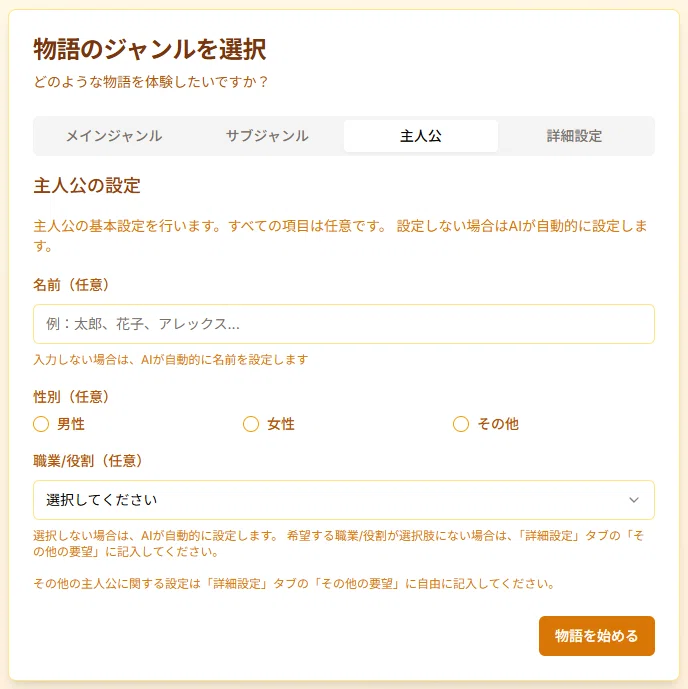Select the 女性 radio button
Viewport: 688px width, 689px height.
(251, 424)
